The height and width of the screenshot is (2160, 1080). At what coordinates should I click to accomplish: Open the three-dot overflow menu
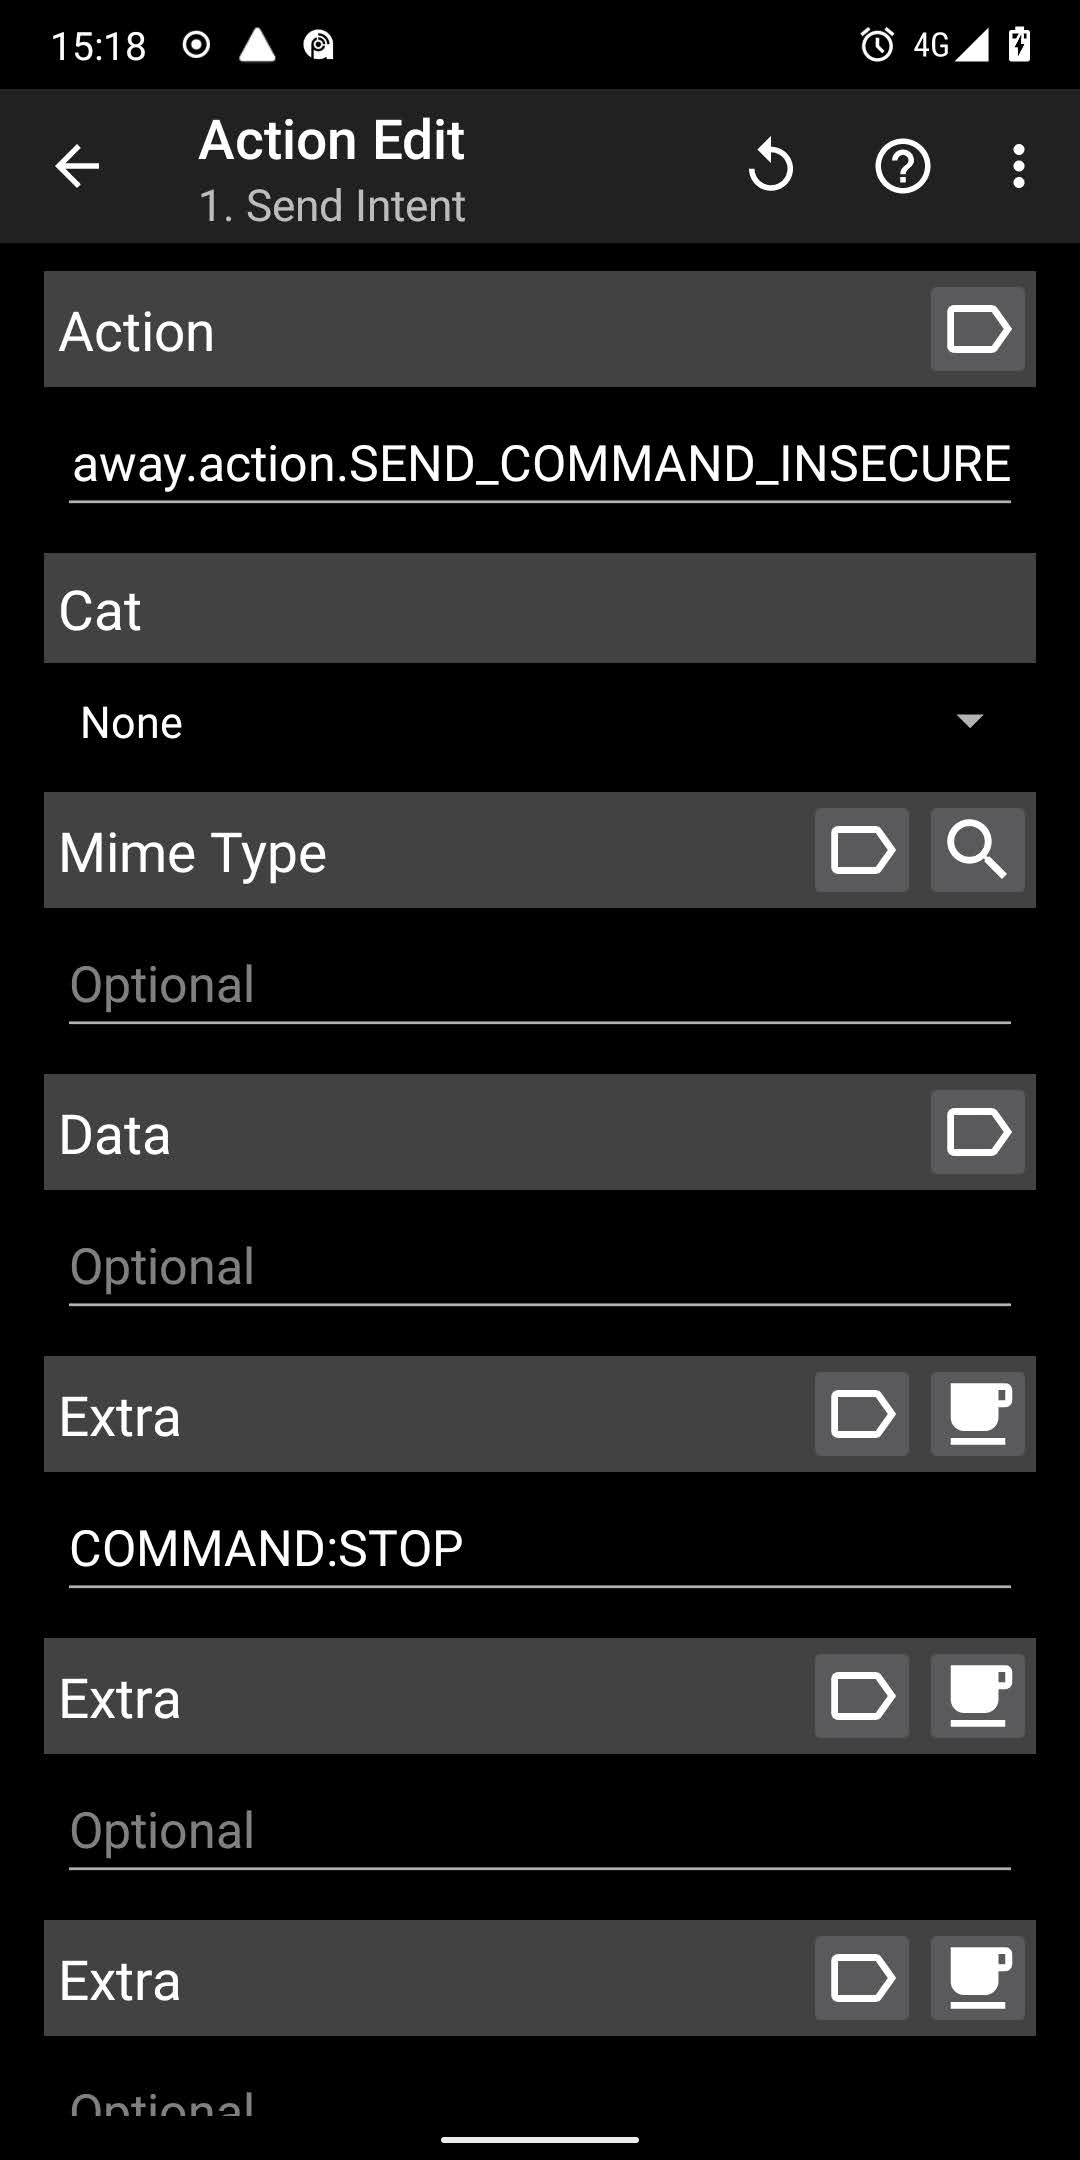tap(1018, 166)
